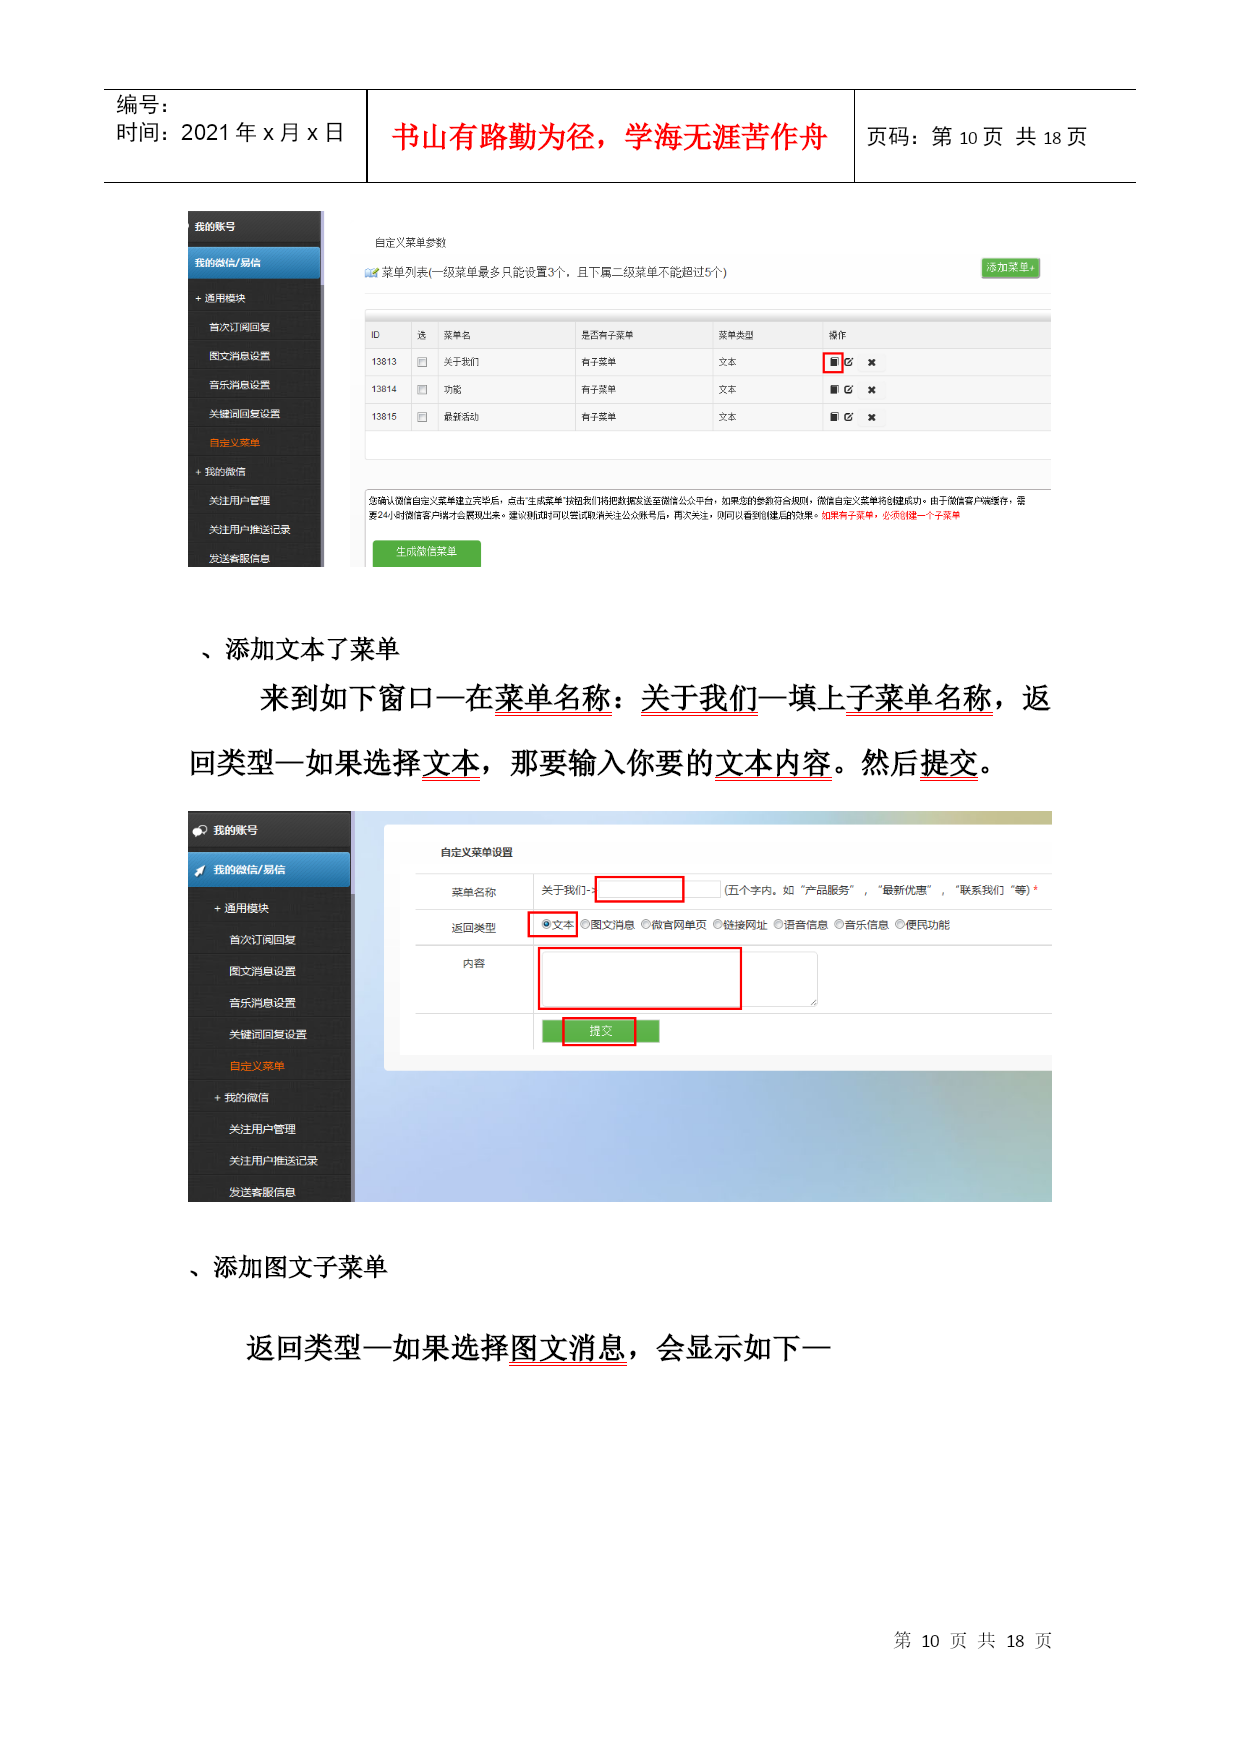Click the chat bubble icon beside 我的账号

click(200, 831)
